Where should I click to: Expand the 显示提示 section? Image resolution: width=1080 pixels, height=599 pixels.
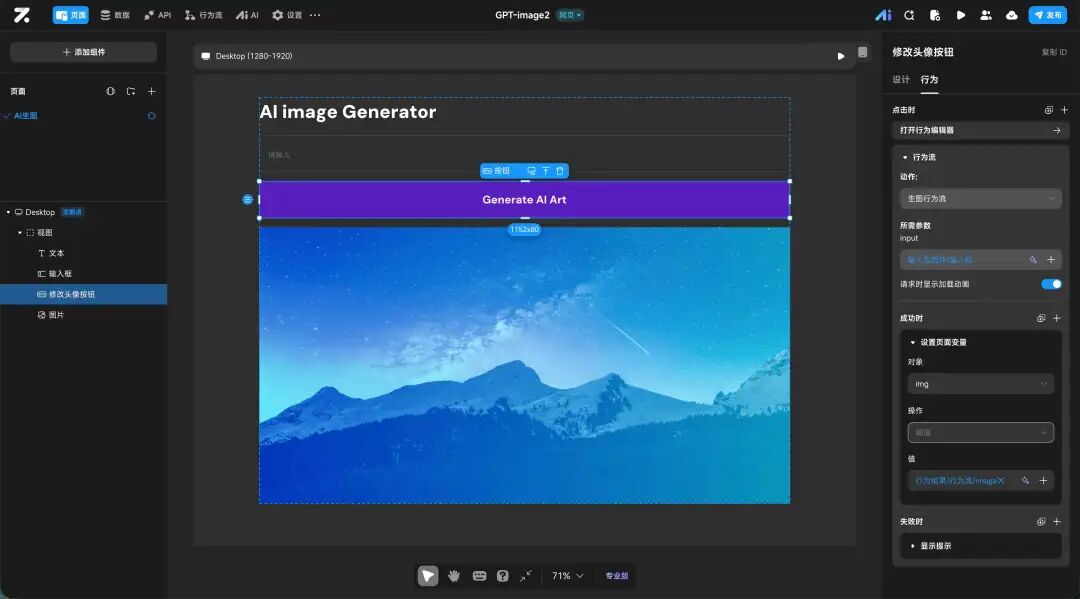[913, 546]
